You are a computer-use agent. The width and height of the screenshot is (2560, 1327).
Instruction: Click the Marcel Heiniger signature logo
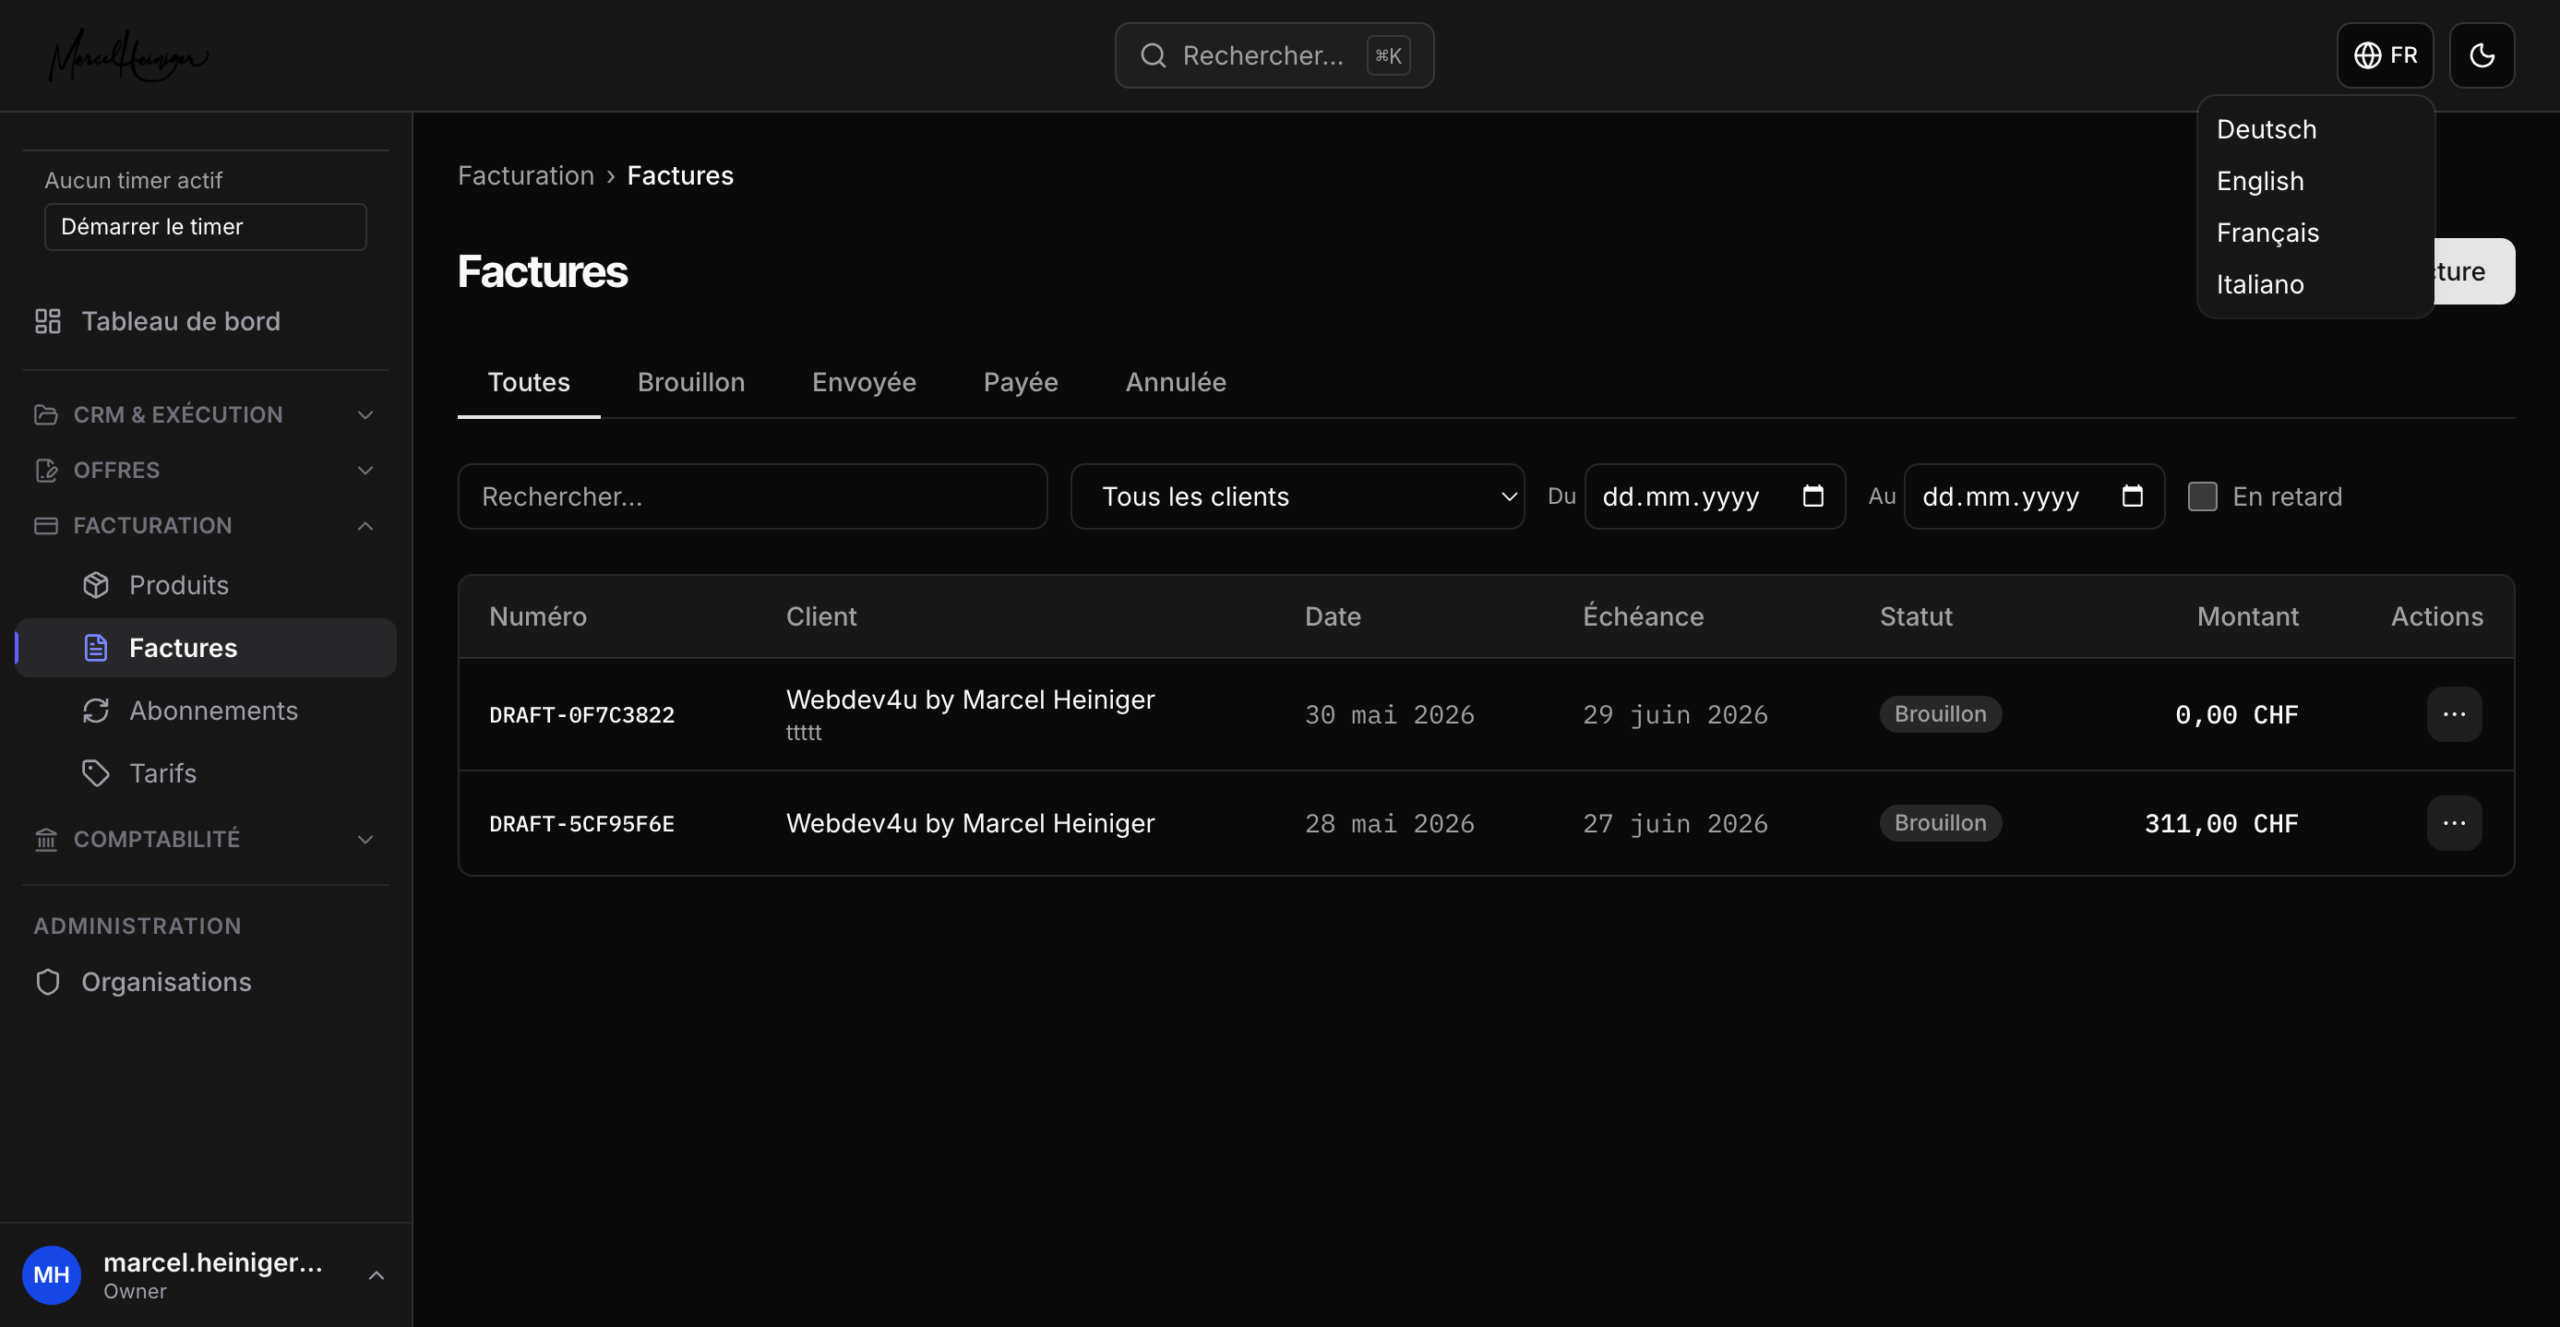pyautogui.click(x=128, y=55)
